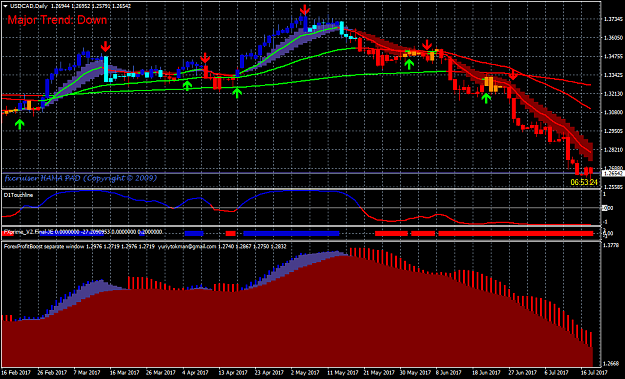Click the '16 Mar 2017' date label
This screenshot has width=625, height=379.
[x=124, y=373]
